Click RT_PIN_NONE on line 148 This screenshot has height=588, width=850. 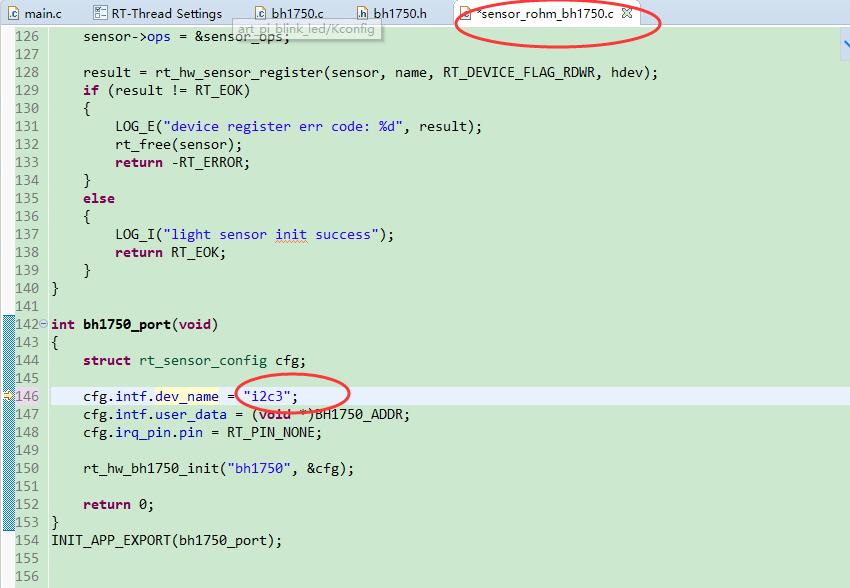(271, 432)
